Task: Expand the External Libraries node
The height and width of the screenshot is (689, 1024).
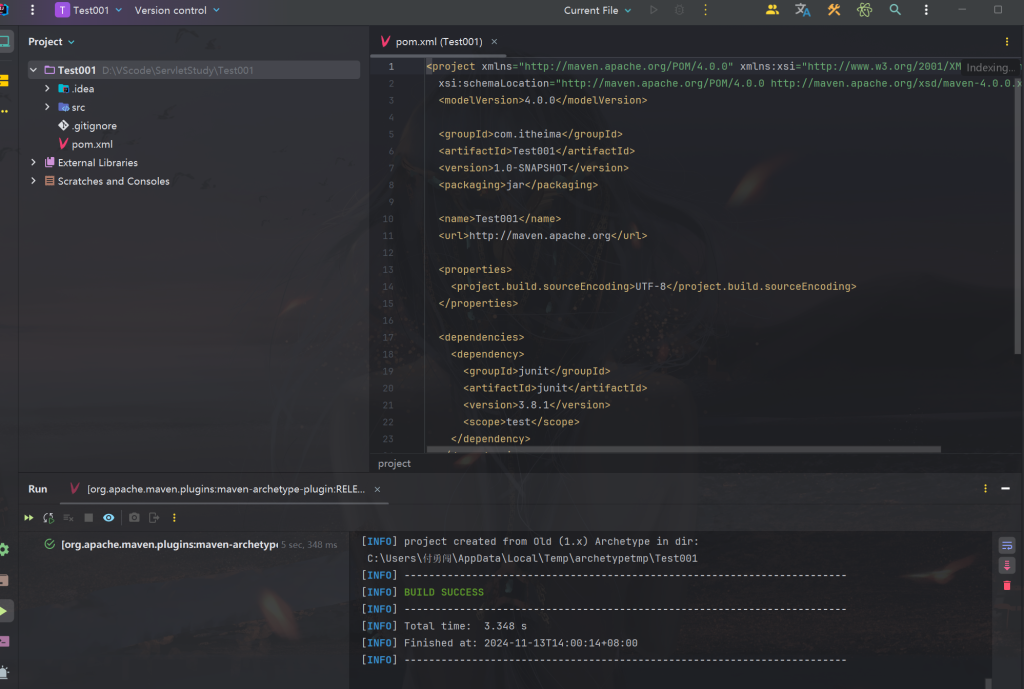Action: tap(34, 163)
